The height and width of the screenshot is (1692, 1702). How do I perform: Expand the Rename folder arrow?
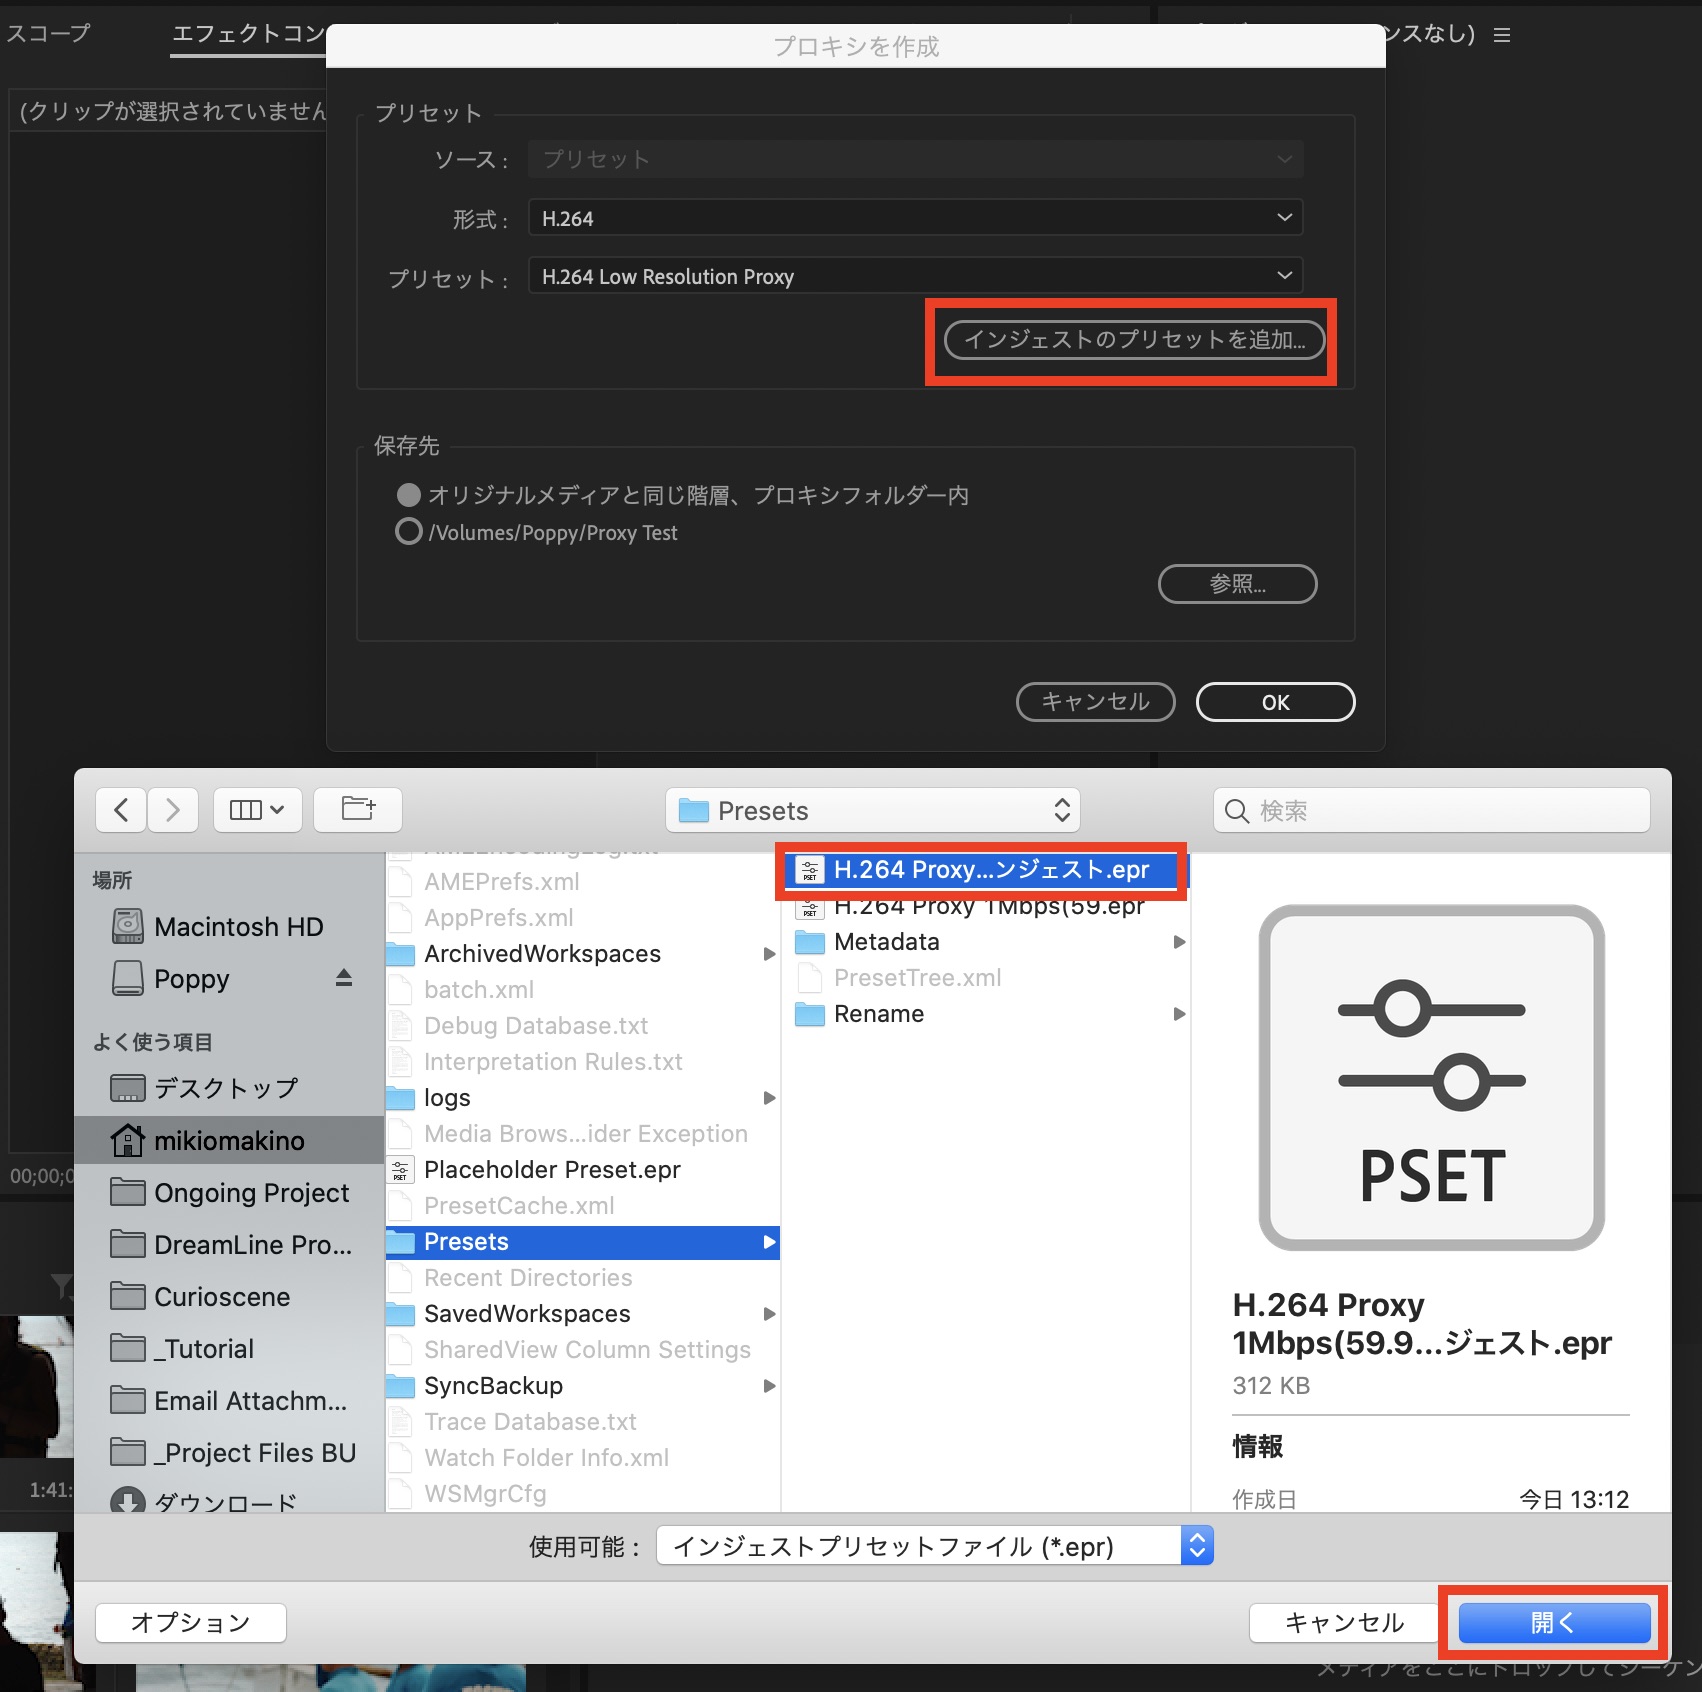click(x=1179, y=1014)
